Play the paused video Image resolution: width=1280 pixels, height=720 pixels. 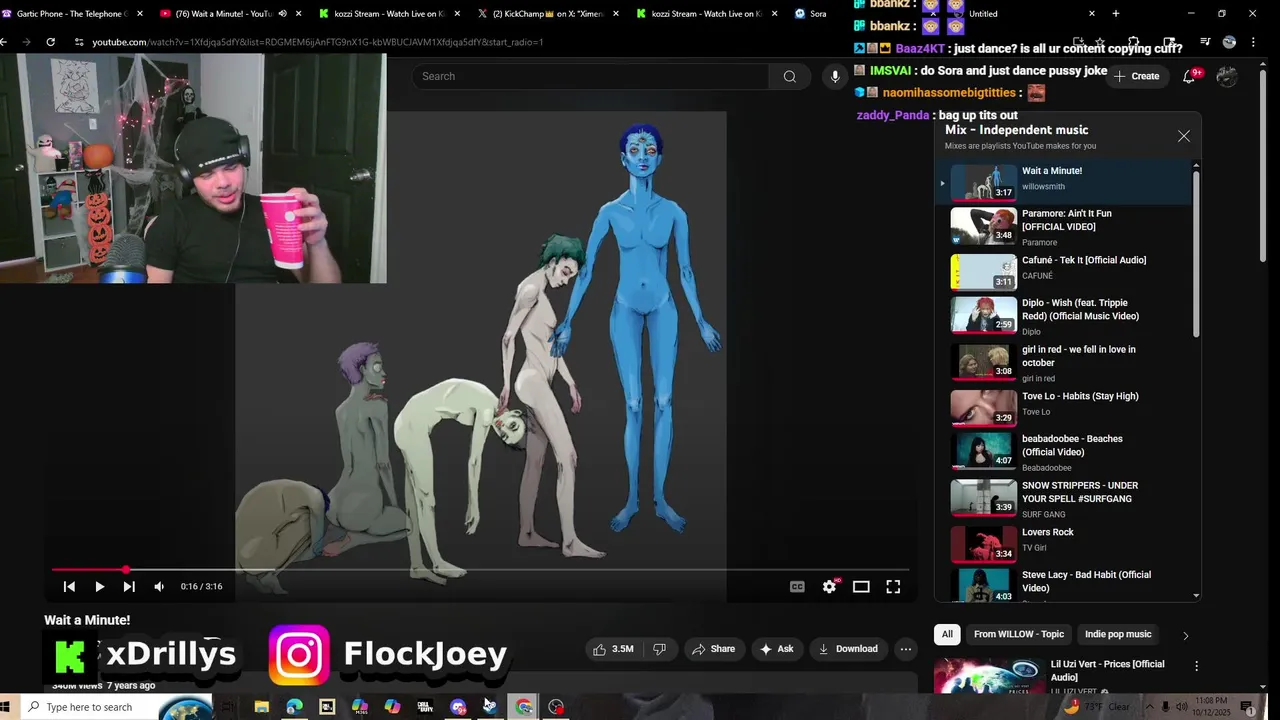pyautogui.click(x=99, y=587)
